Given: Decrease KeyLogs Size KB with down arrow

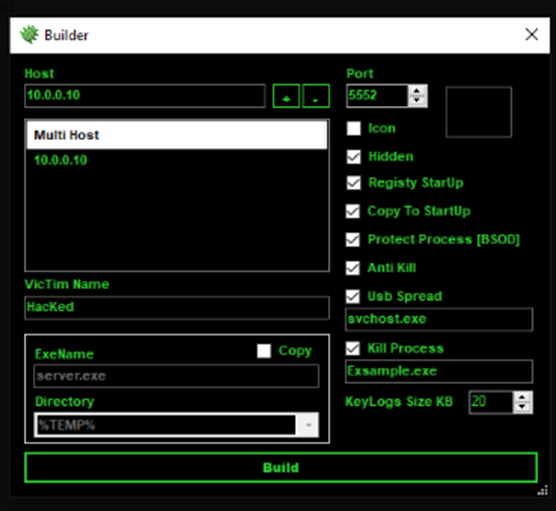Looking at the screenshot, I should (x=522, y=407).
